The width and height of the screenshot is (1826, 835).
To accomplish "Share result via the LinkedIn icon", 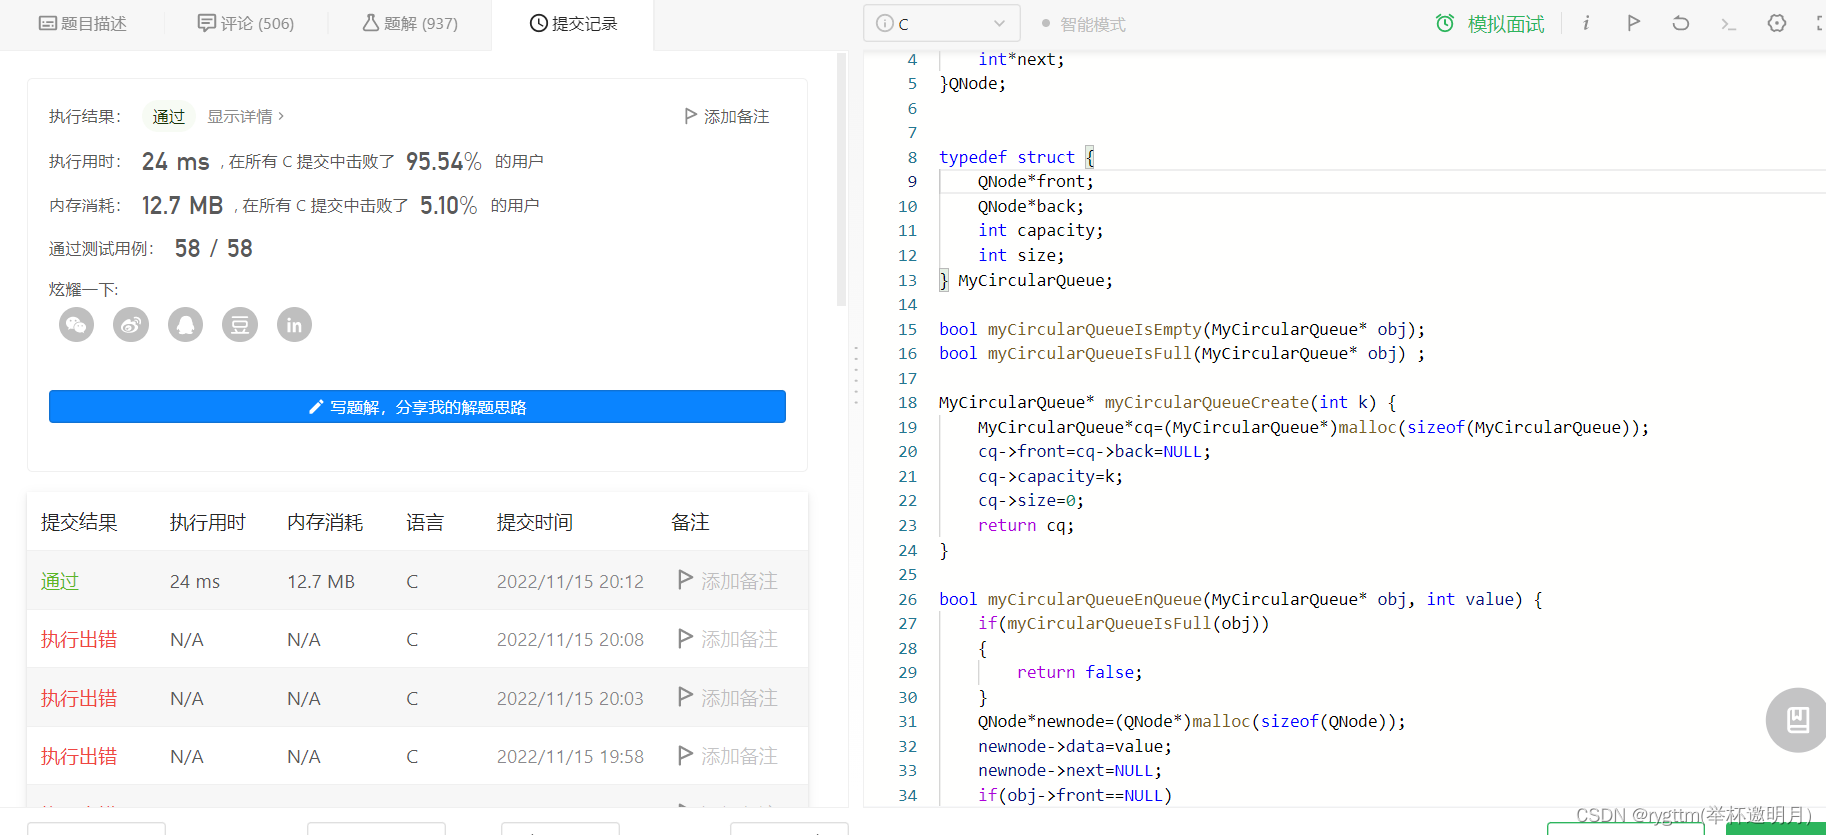I will click(294, 325).
